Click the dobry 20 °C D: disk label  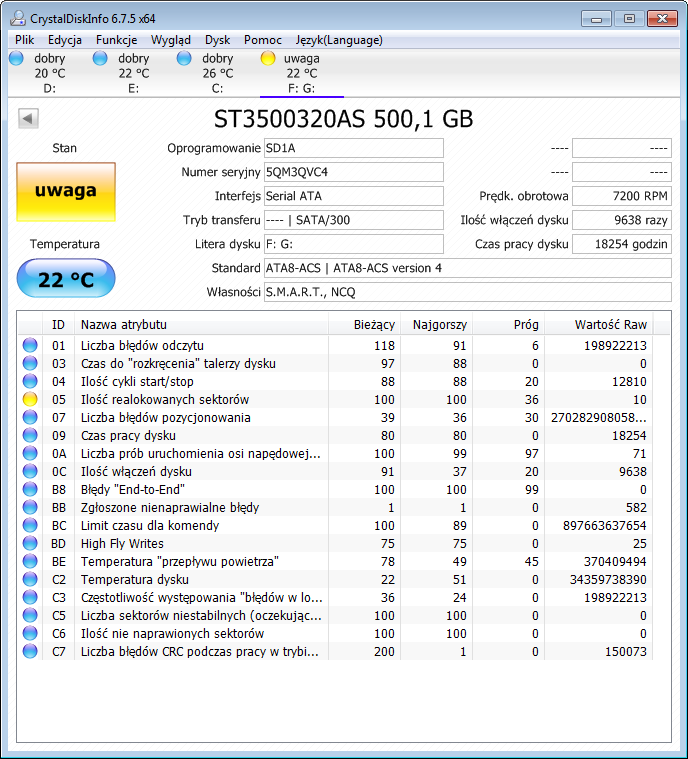(x=50, y=73)
